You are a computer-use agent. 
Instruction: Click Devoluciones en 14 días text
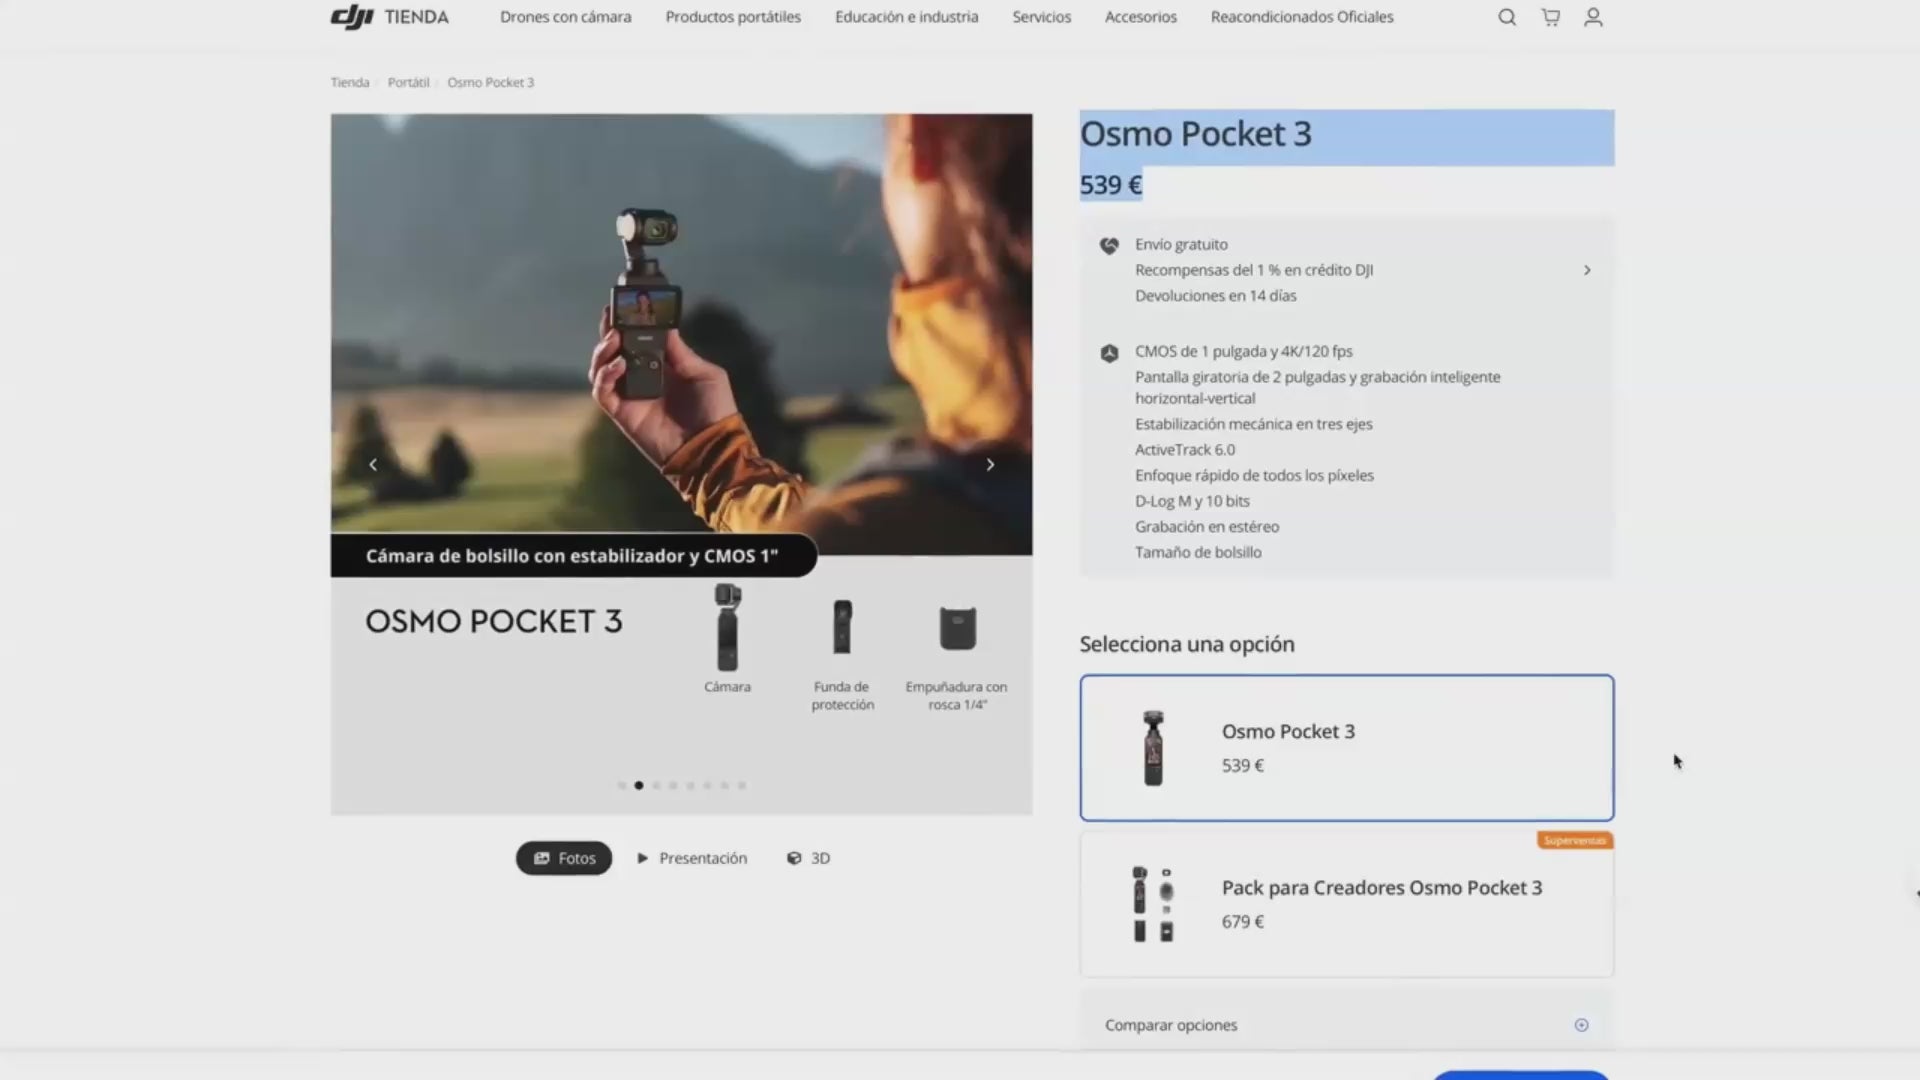[1215, 296]
